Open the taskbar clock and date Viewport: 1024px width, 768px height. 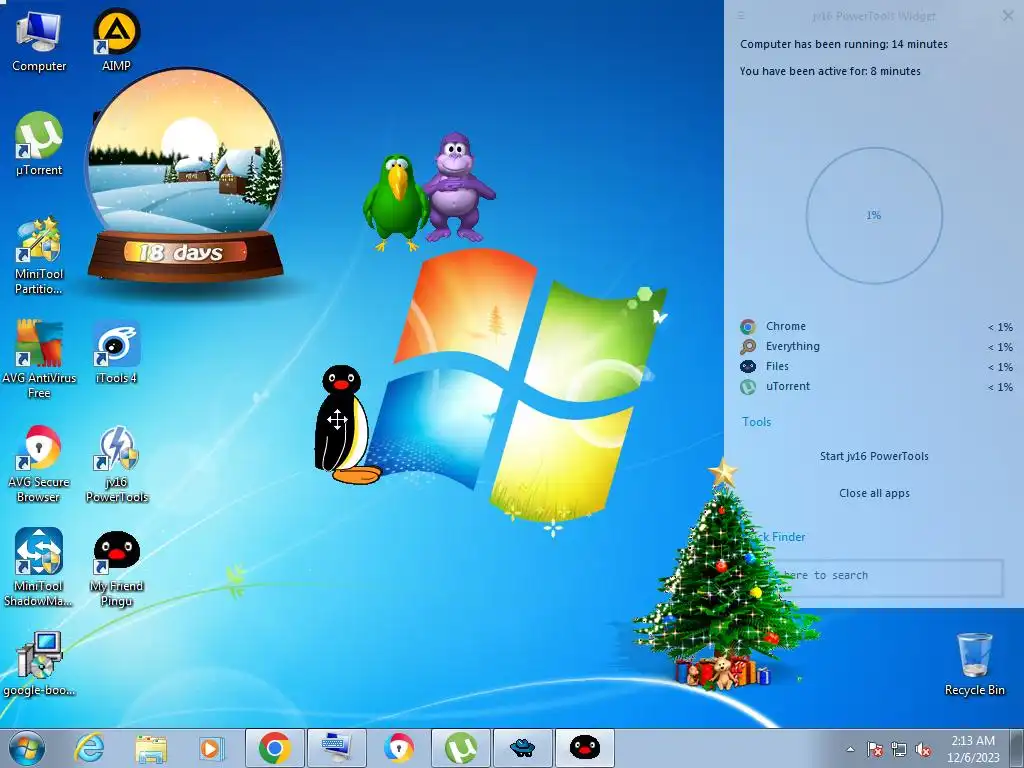tap(973, 749)
